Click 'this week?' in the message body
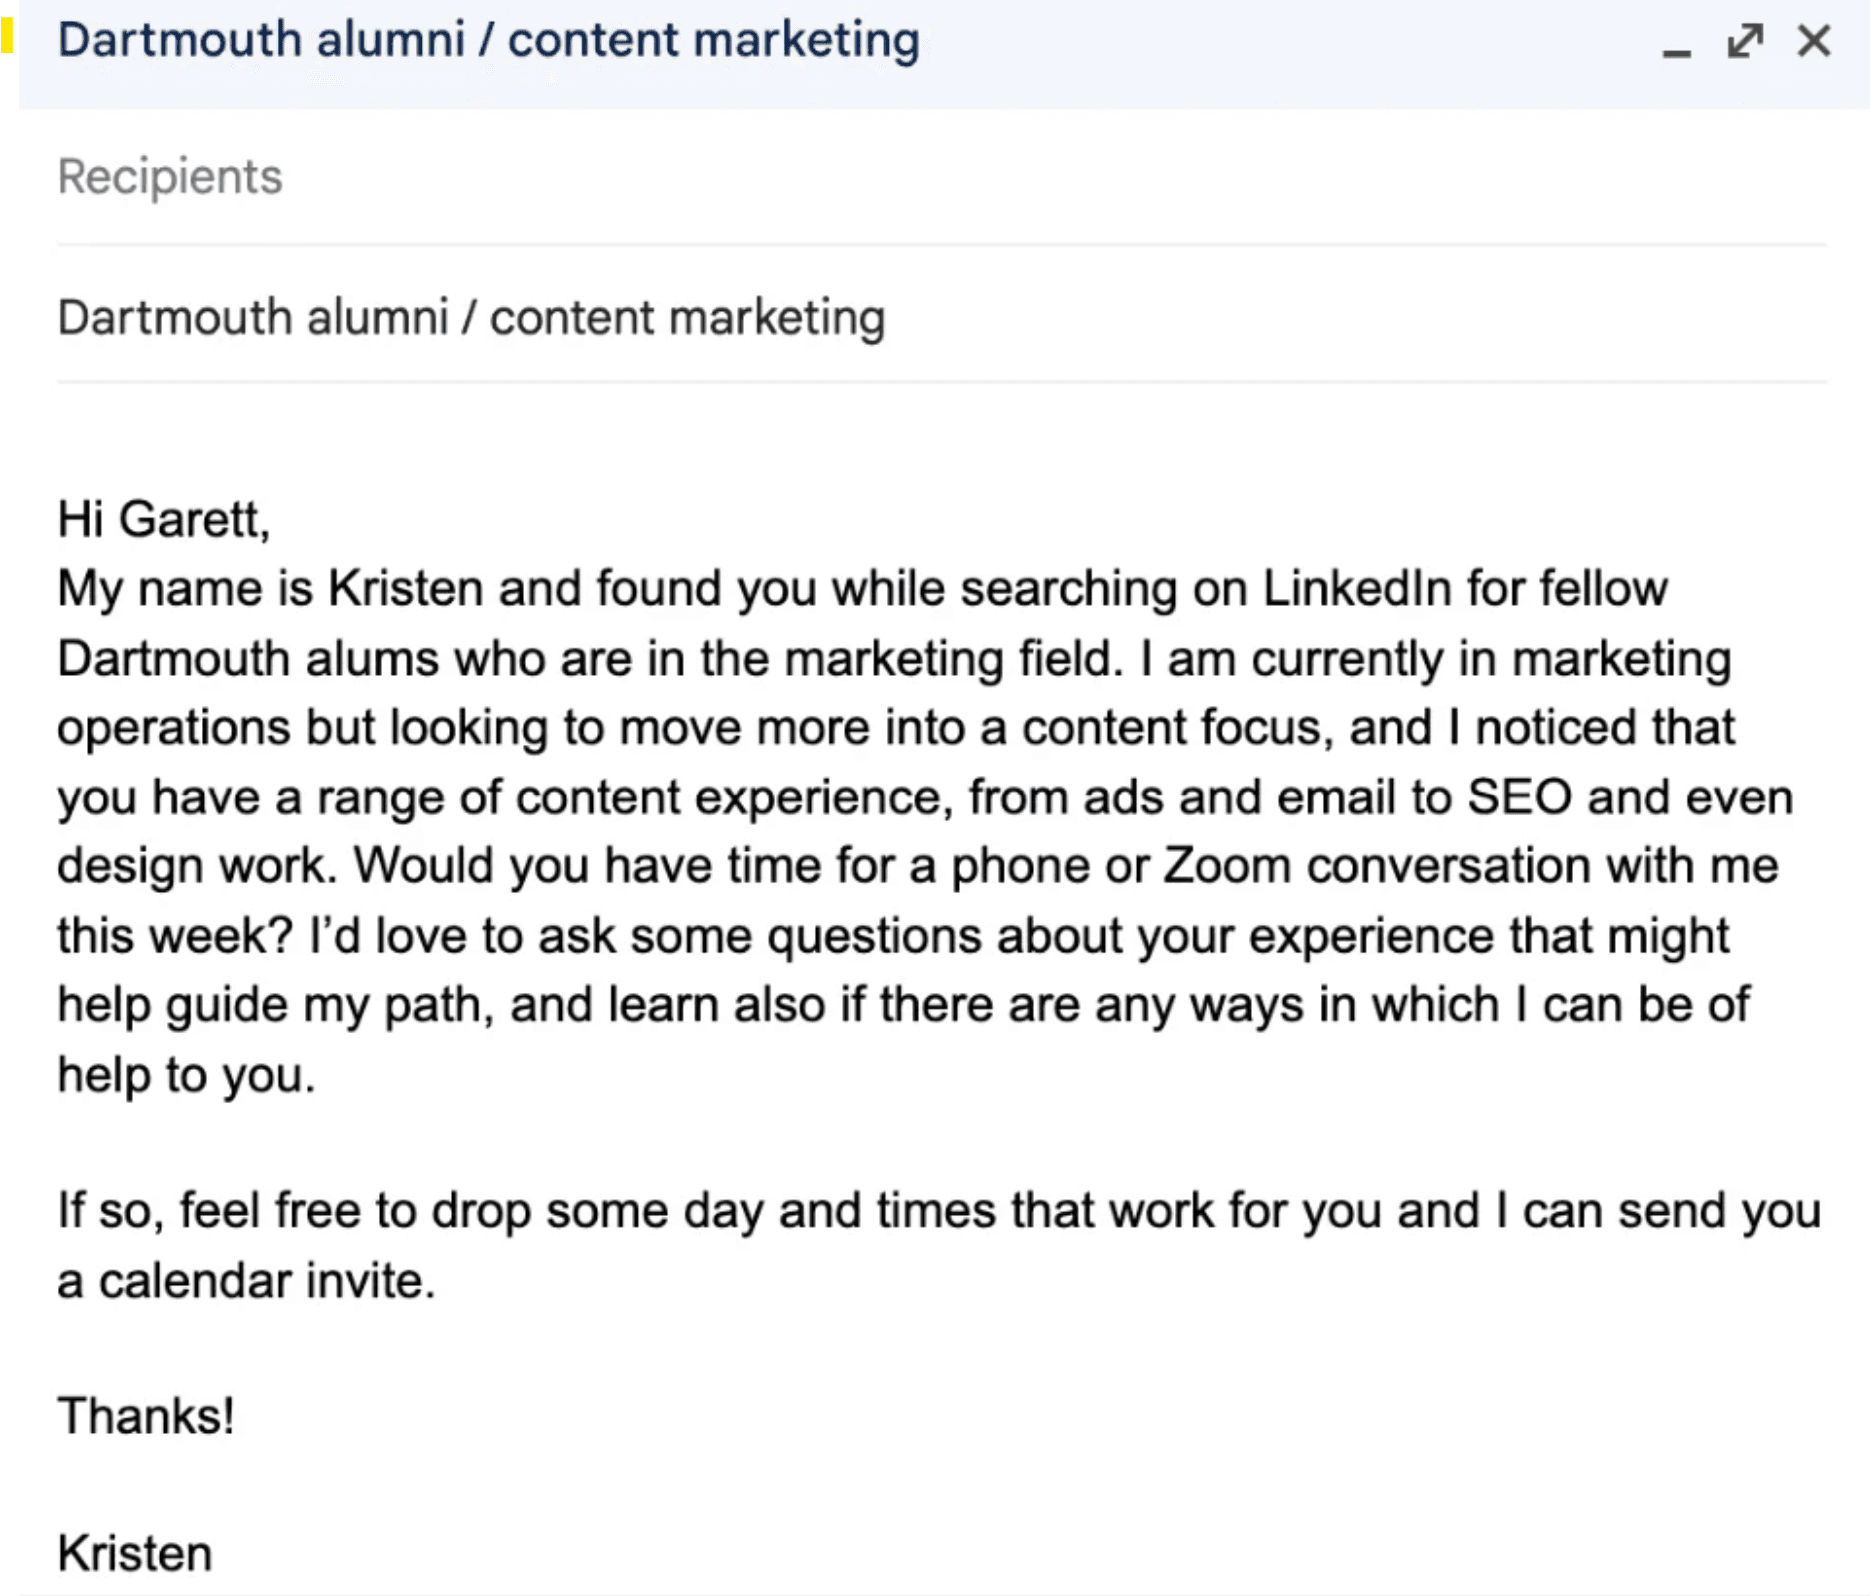Viewport: 1870px width, 1596px height. pyautogui.click(x=175, y=937)
